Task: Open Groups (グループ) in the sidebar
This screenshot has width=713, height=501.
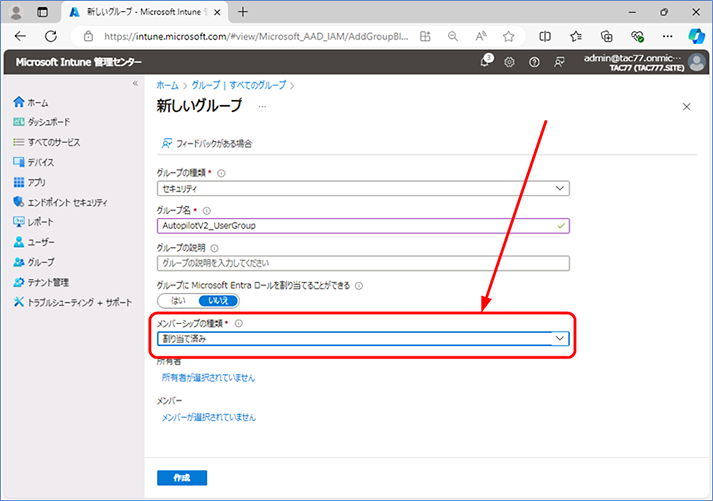Action: (x=34, y=262)
